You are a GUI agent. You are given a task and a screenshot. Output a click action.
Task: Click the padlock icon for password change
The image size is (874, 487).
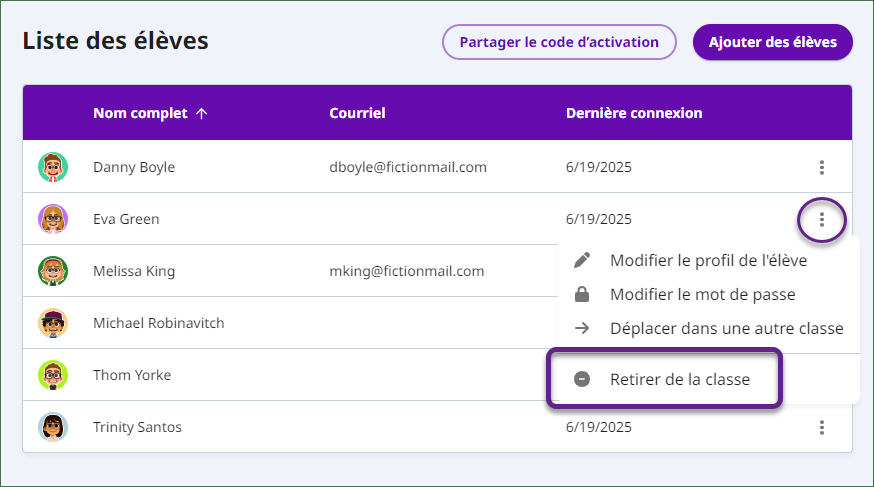[x=582, y=294]
